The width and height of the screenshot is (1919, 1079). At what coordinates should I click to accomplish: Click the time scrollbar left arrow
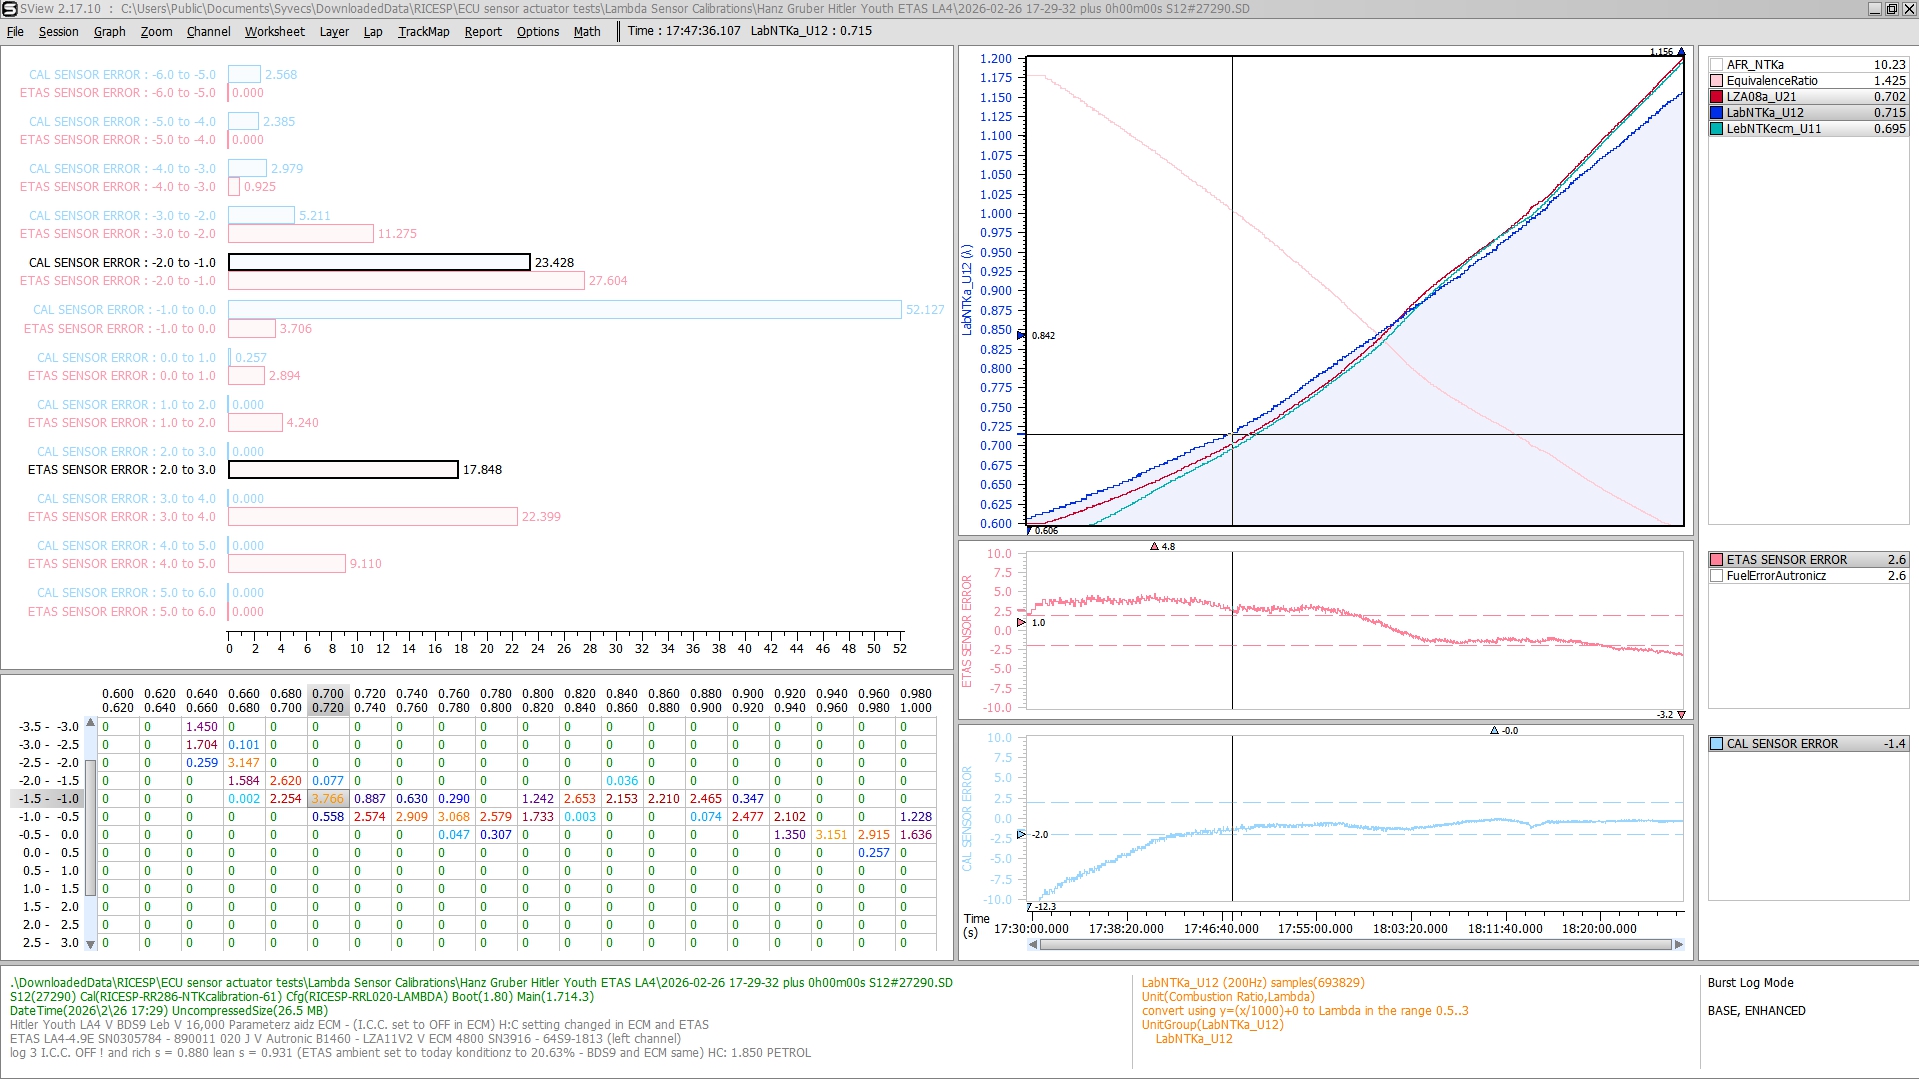click(x=1032, y=945)
